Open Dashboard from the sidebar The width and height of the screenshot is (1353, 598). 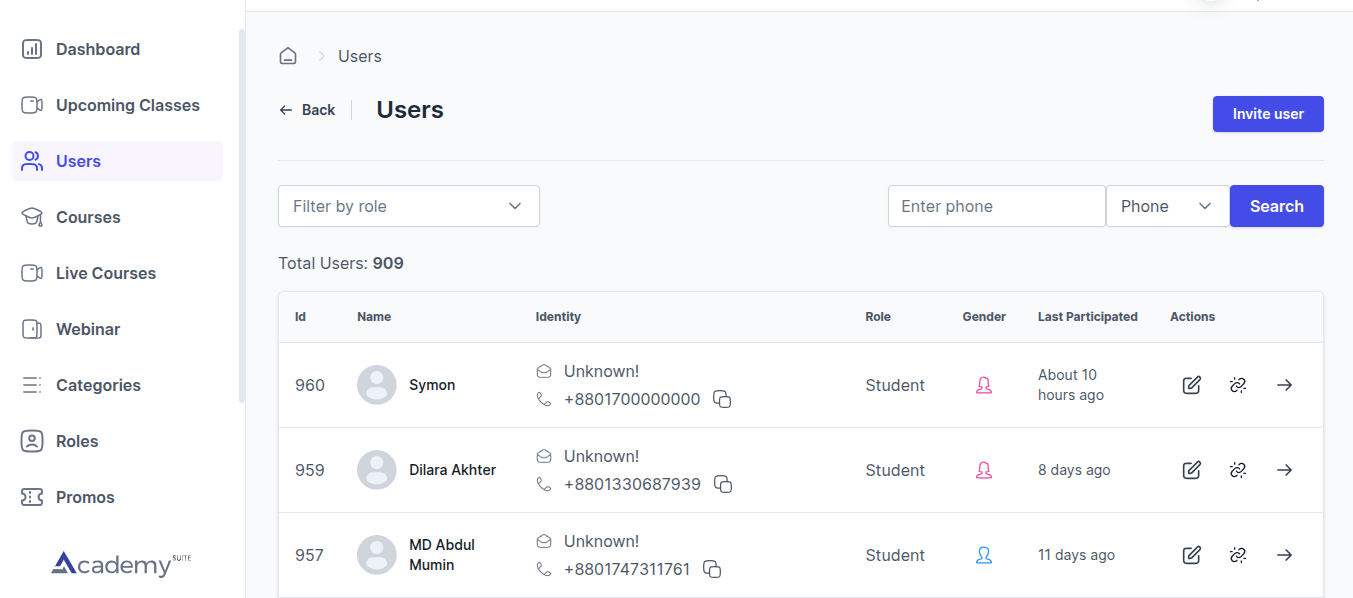point(97,49)
